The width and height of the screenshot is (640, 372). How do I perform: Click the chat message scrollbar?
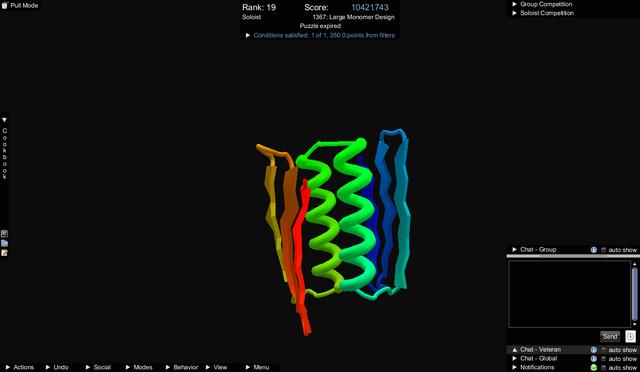coord(634,294)
